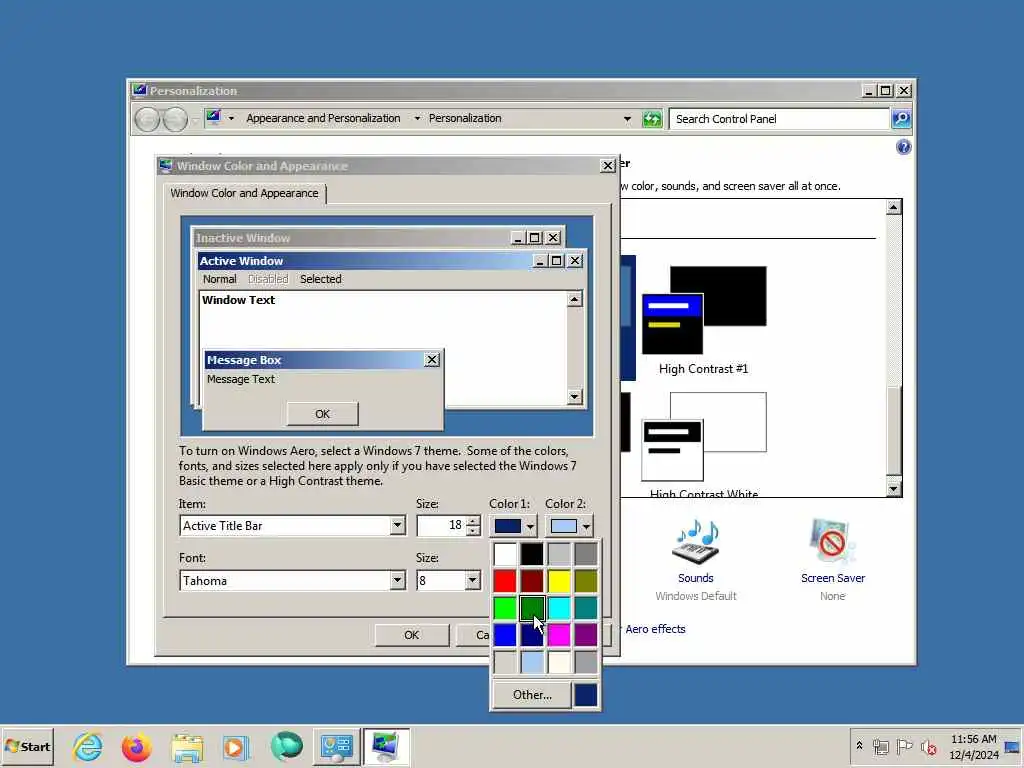
Task: Pick the yellow color swatch
Action: (x=559, y=581)
